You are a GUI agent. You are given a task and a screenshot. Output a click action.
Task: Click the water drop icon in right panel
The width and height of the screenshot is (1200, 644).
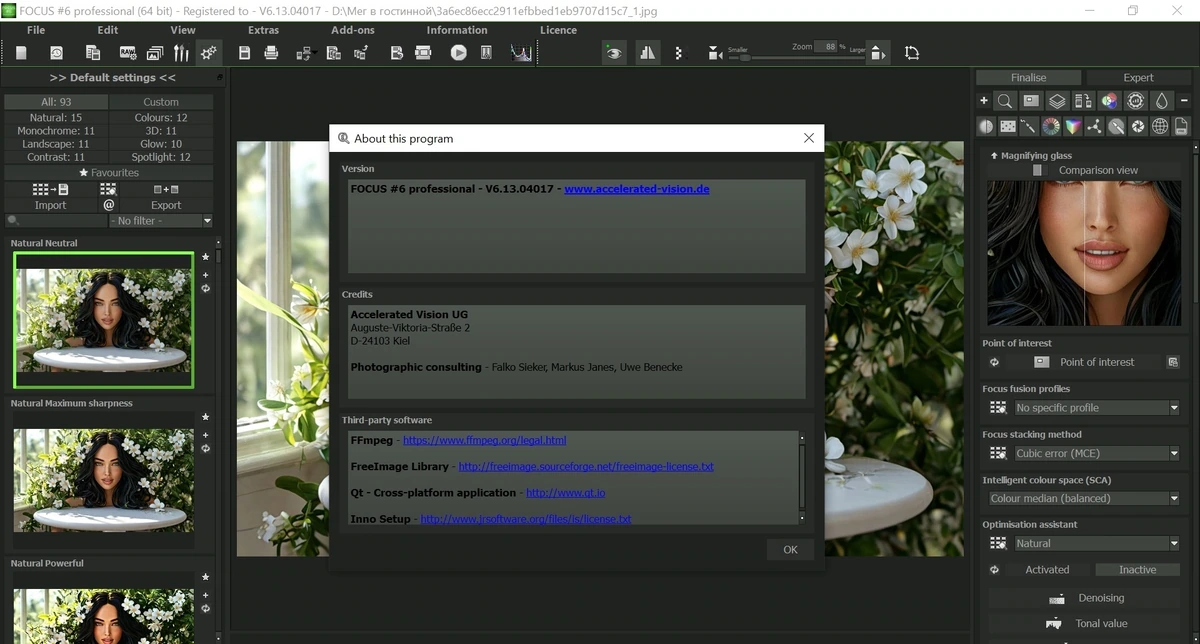(x=1161, y=101)
